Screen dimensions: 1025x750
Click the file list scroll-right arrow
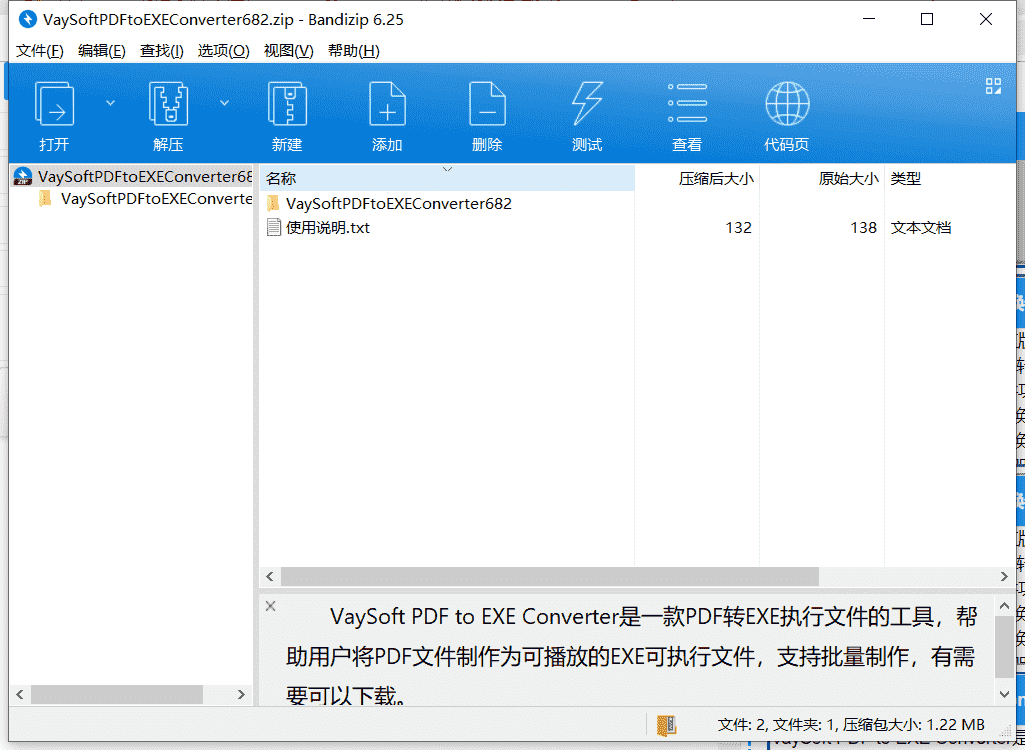point(1005,576)
